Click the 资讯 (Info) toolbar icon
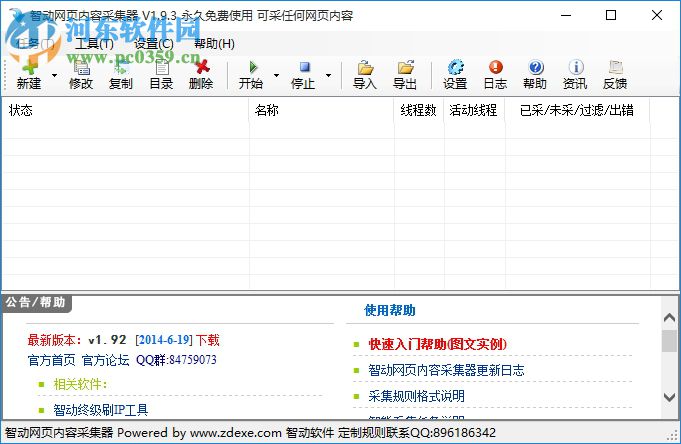This screenshot has height=444, width=681. tap(575, 75)
